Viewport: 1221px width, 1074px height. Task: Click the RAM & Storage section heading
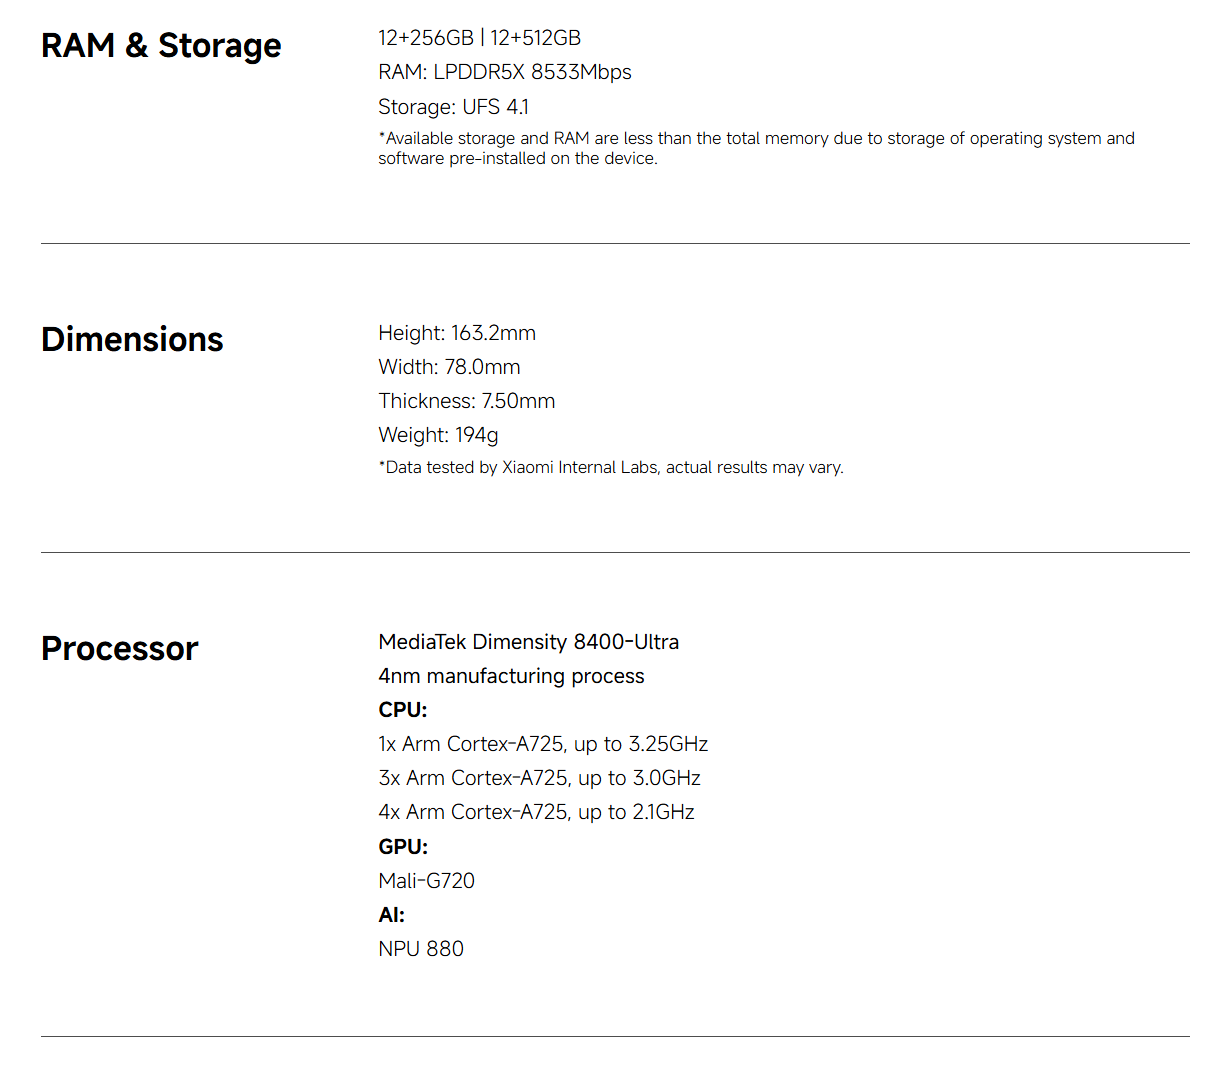[x=161, y=46]
